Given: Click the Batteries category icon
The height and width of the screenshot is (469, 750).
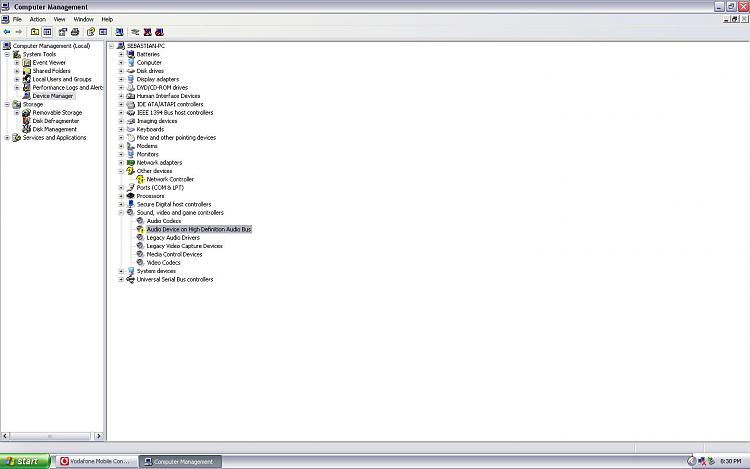Looking at the screenshot, I should [131, 54].
